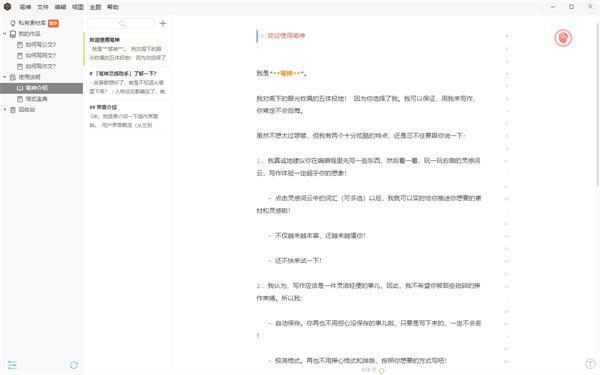
Task: Click the document icon beside 如何写公文?
Action: pyautogui.click(x=20, y=45)
